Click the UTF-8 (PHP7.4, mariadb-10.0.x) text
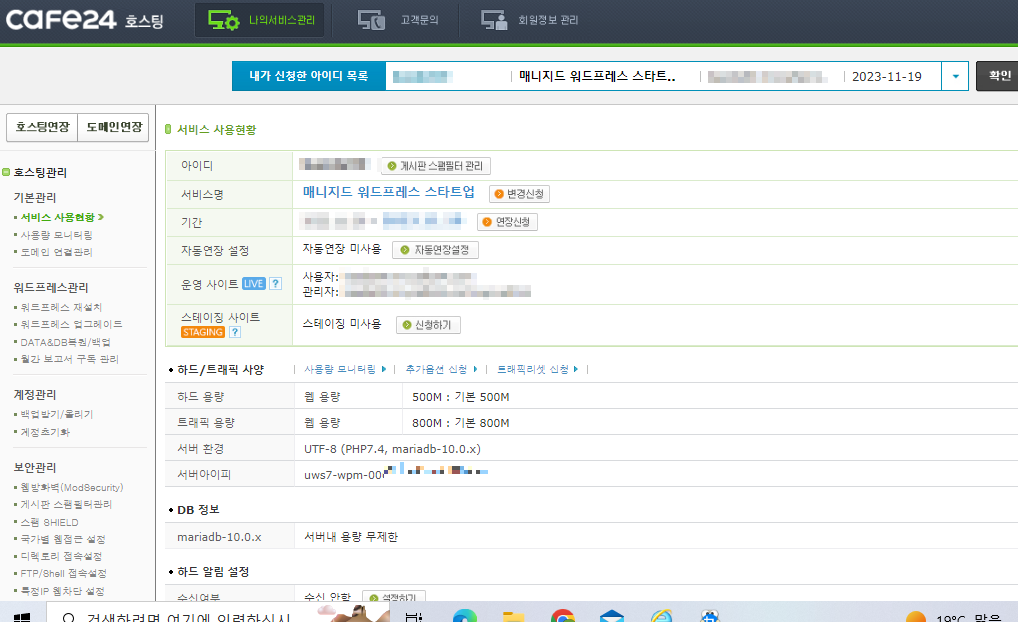 click(x=392, y=449)
